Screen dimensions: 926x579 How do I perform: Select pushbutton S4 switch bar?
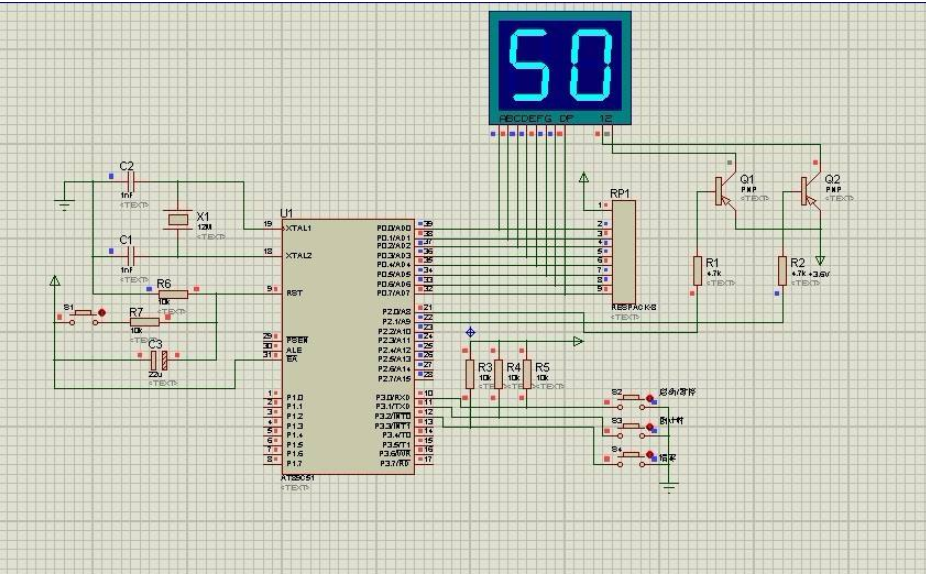[631, 454]
